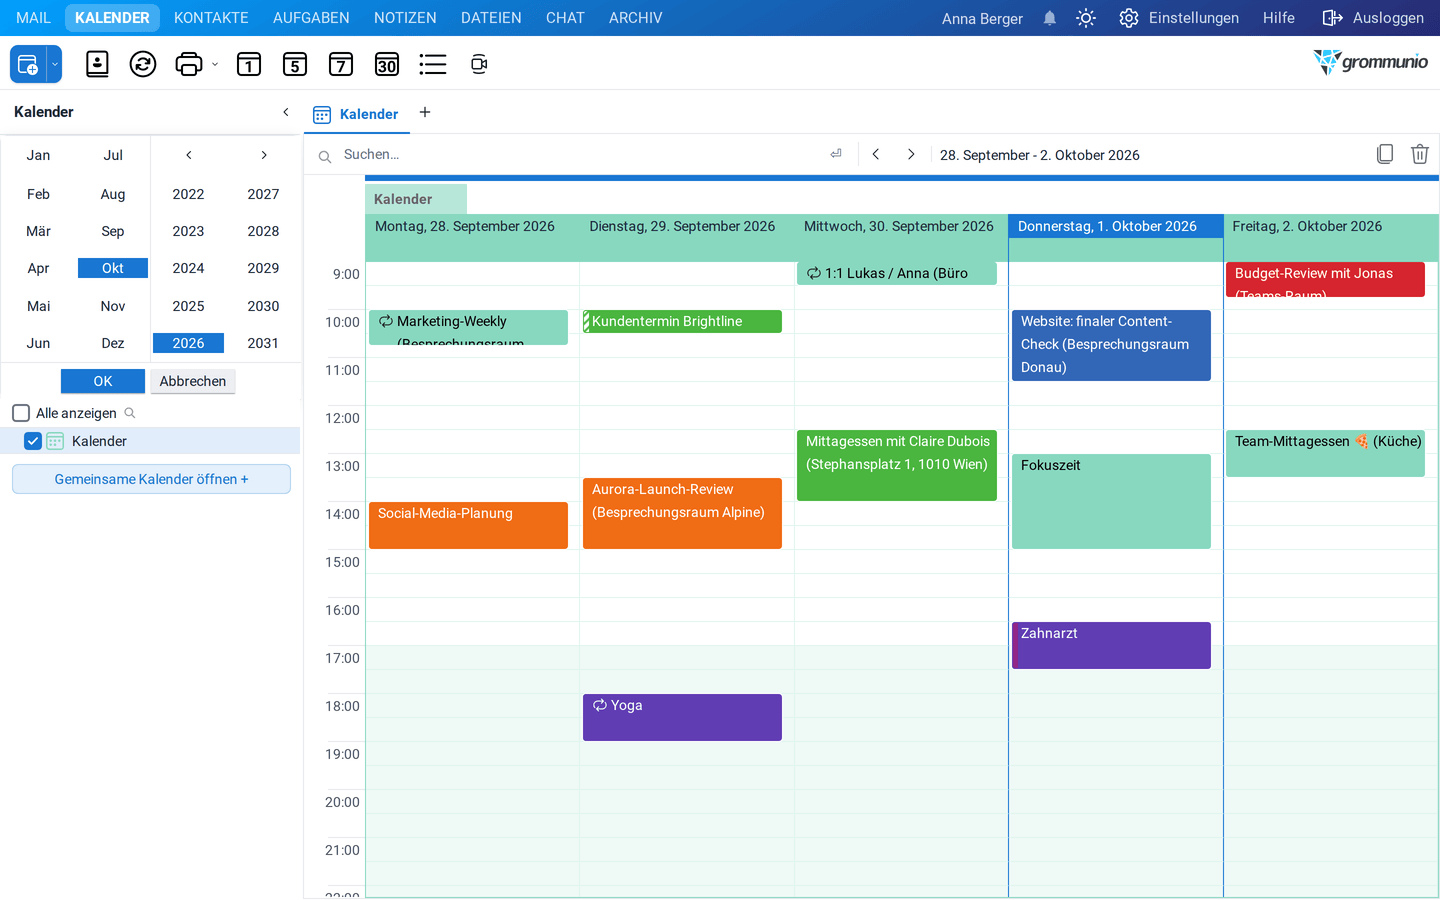Open the Notizen section
The image size is (1440, 900).
[x=405, y=18]
